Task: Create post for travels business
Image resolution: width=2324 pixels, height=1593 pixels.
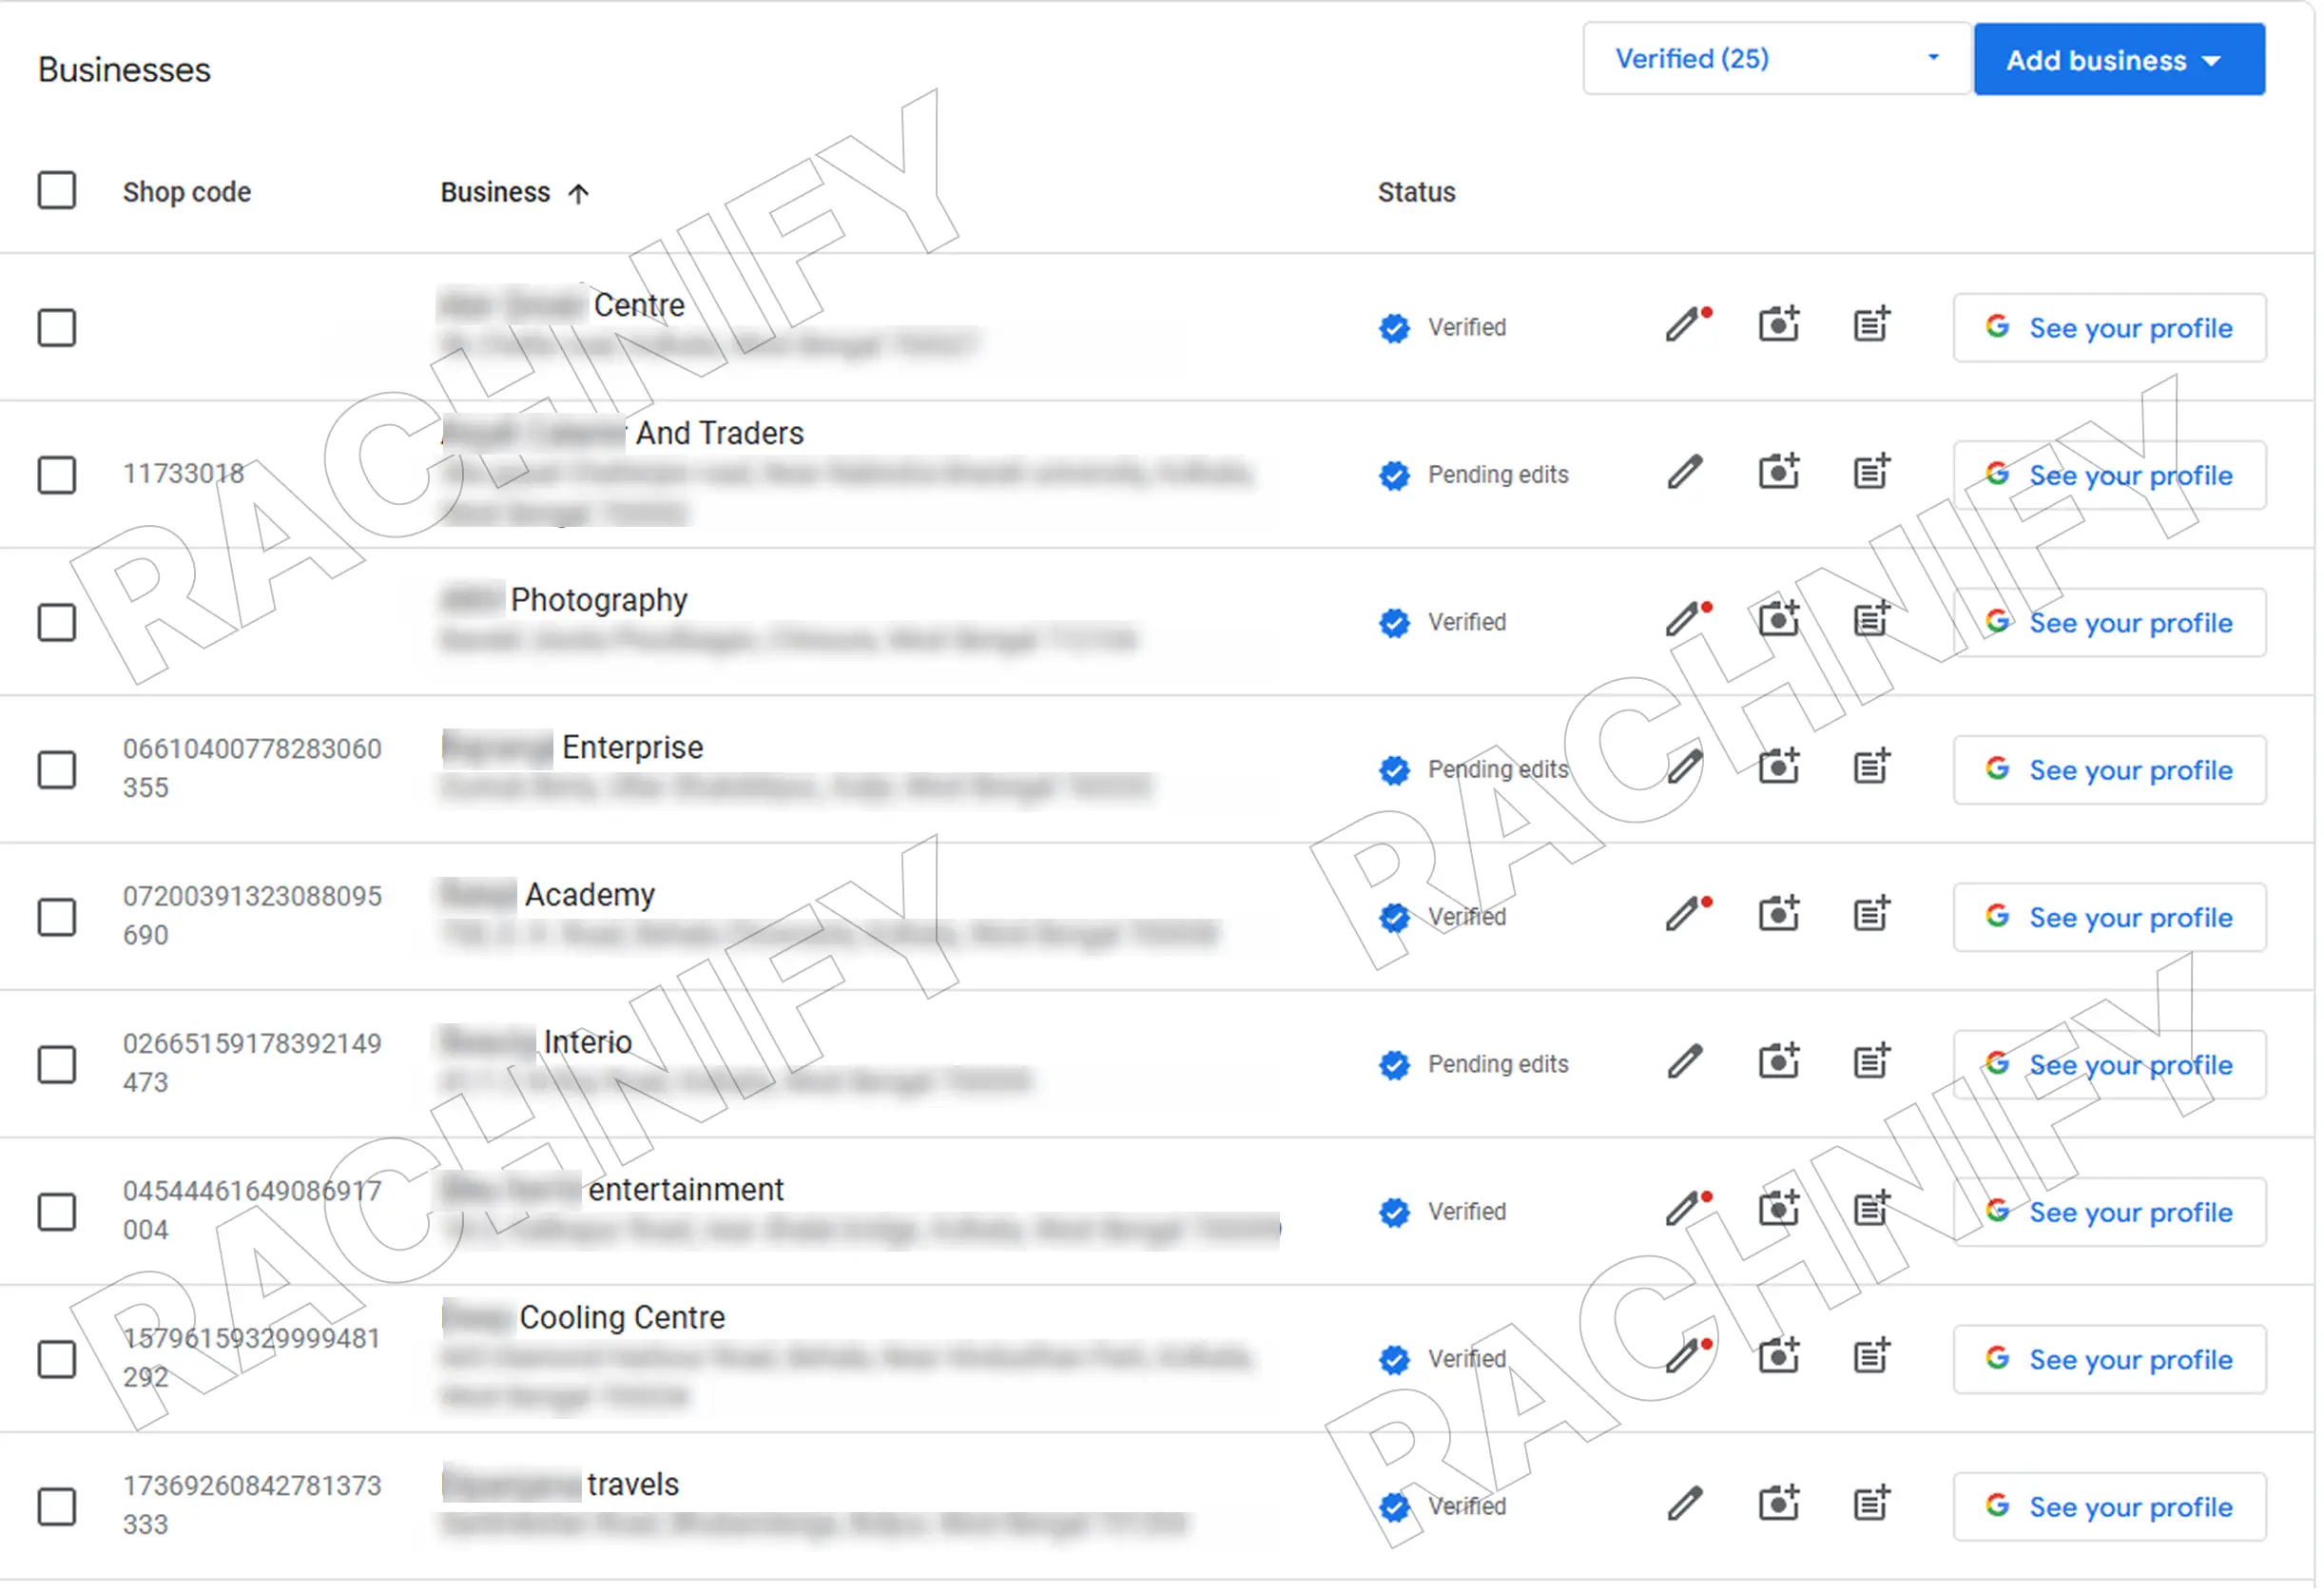Action: 1871,1505
